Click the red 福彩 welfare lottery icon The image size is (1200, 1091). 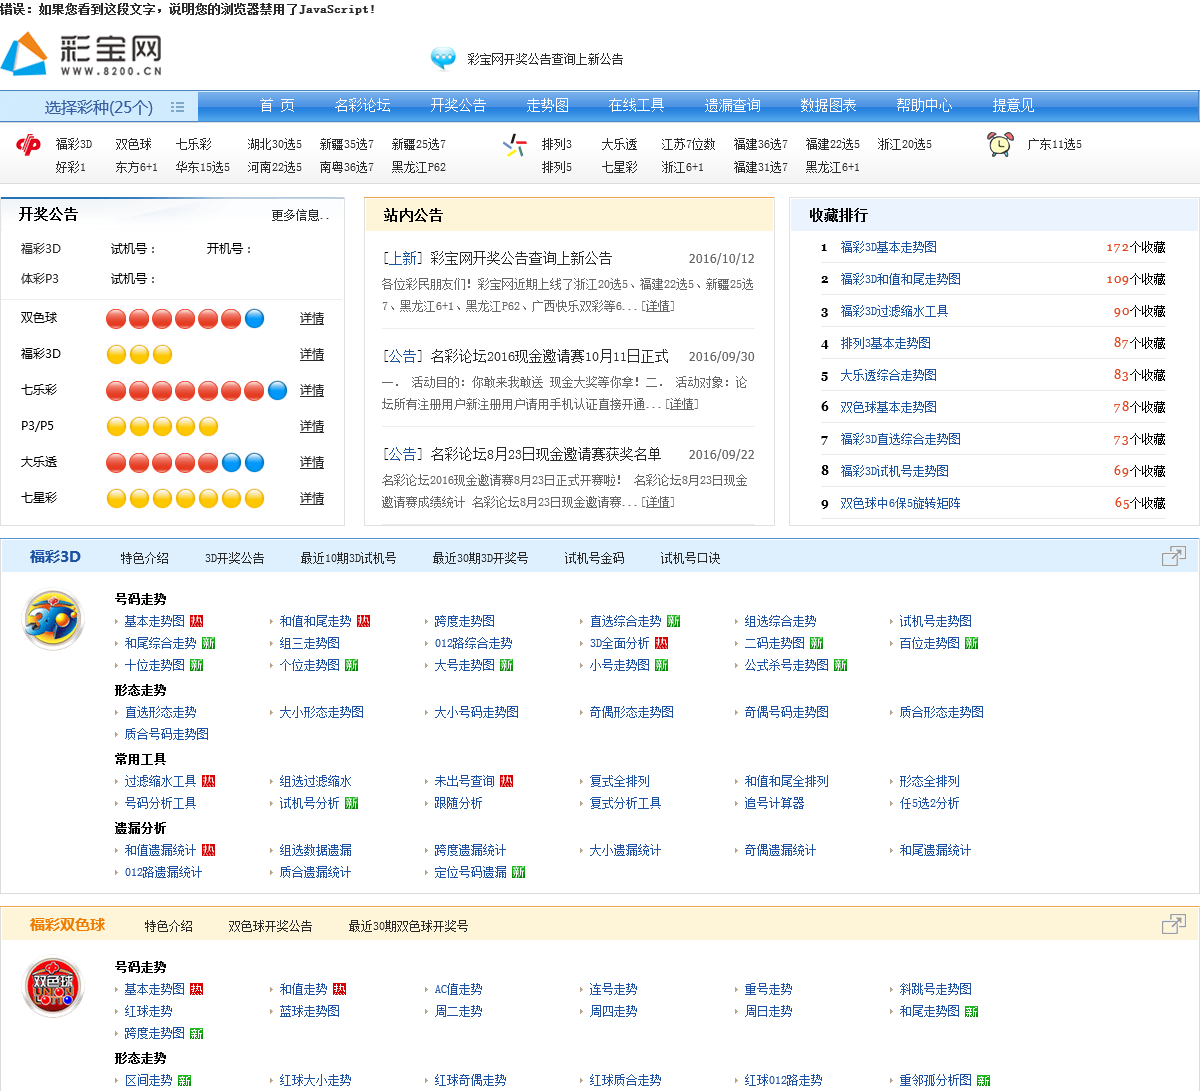(x=28, y=145)
